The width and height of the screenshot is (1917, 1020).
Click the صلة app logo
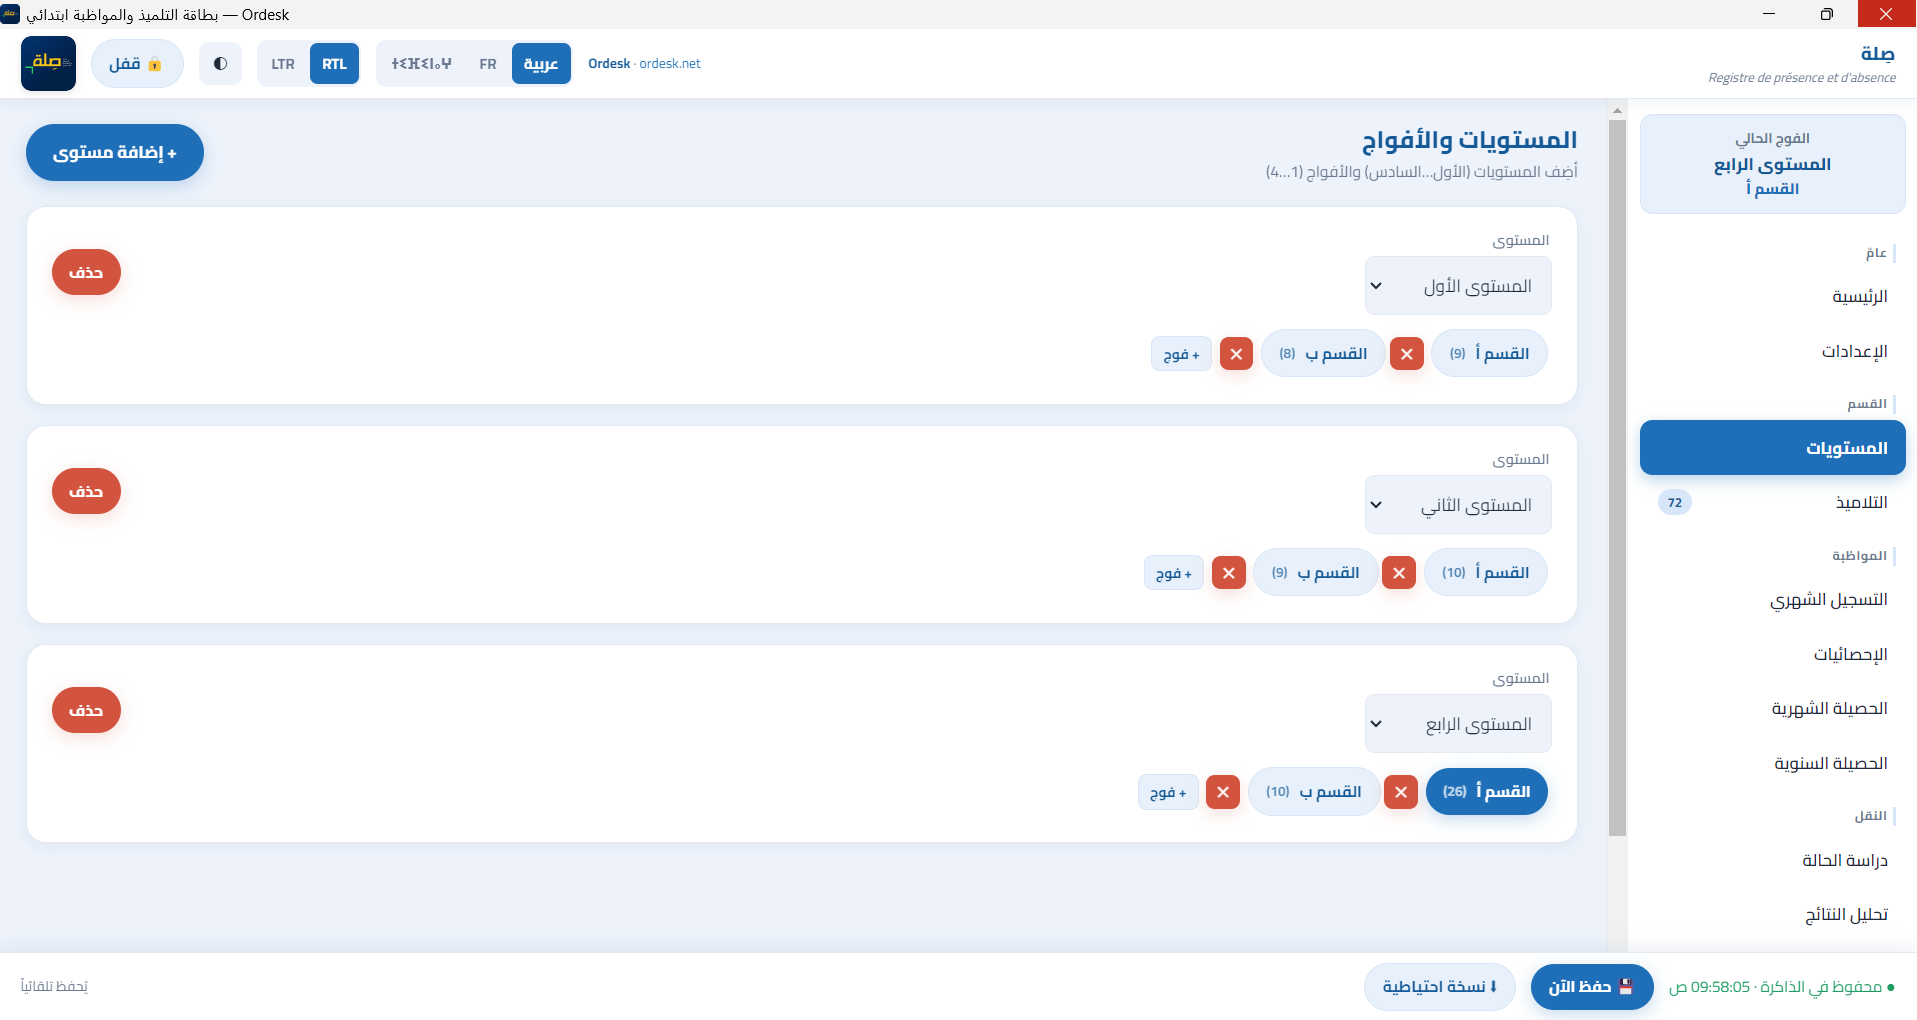(x=48, y=63)
